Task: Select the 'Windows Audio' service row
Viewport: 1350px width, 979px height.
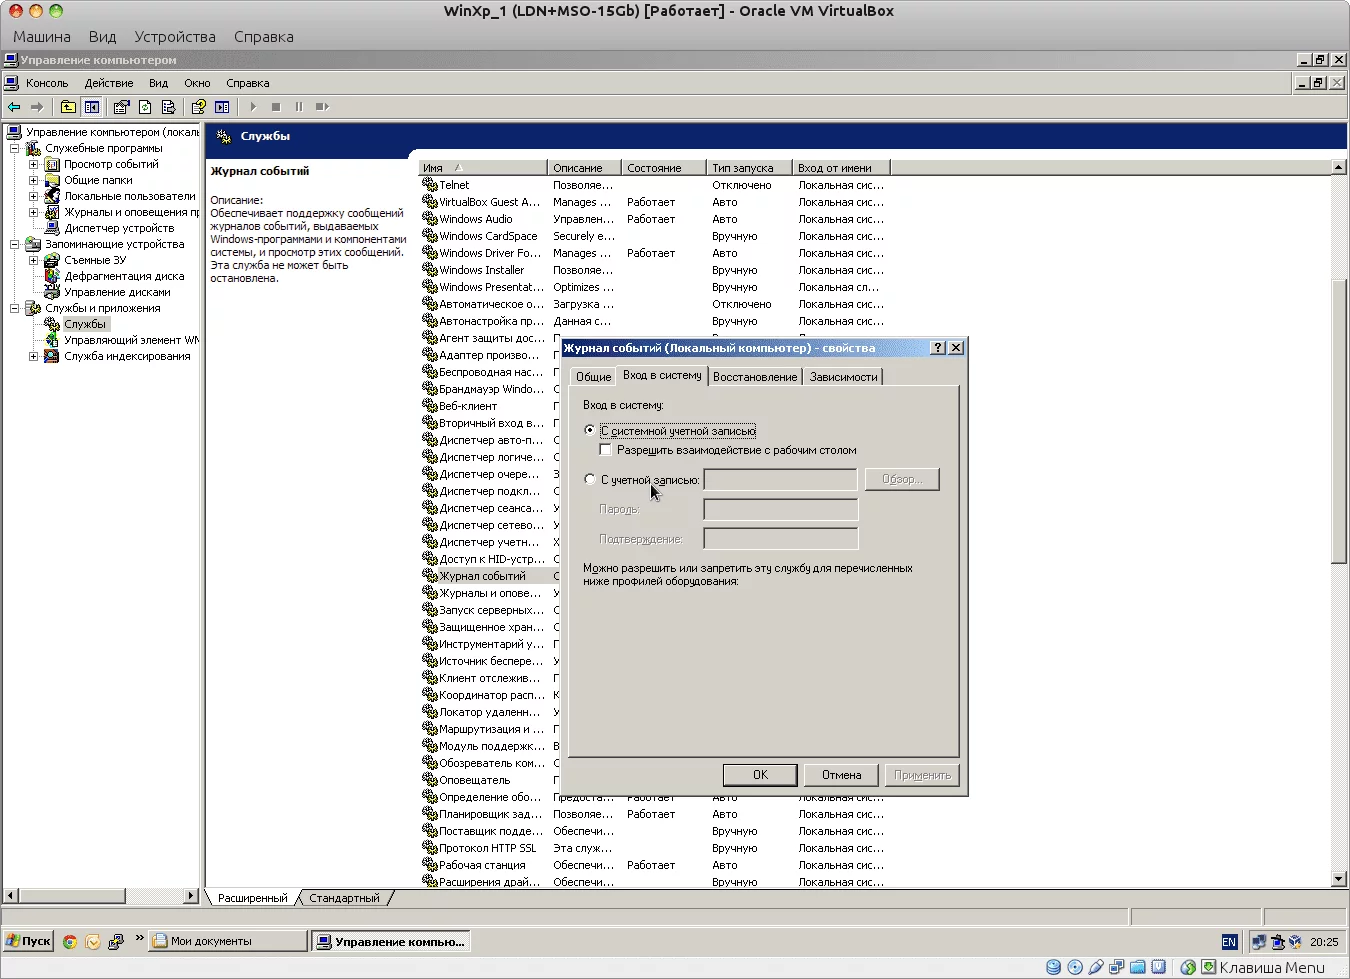Action: coord(476,219)
